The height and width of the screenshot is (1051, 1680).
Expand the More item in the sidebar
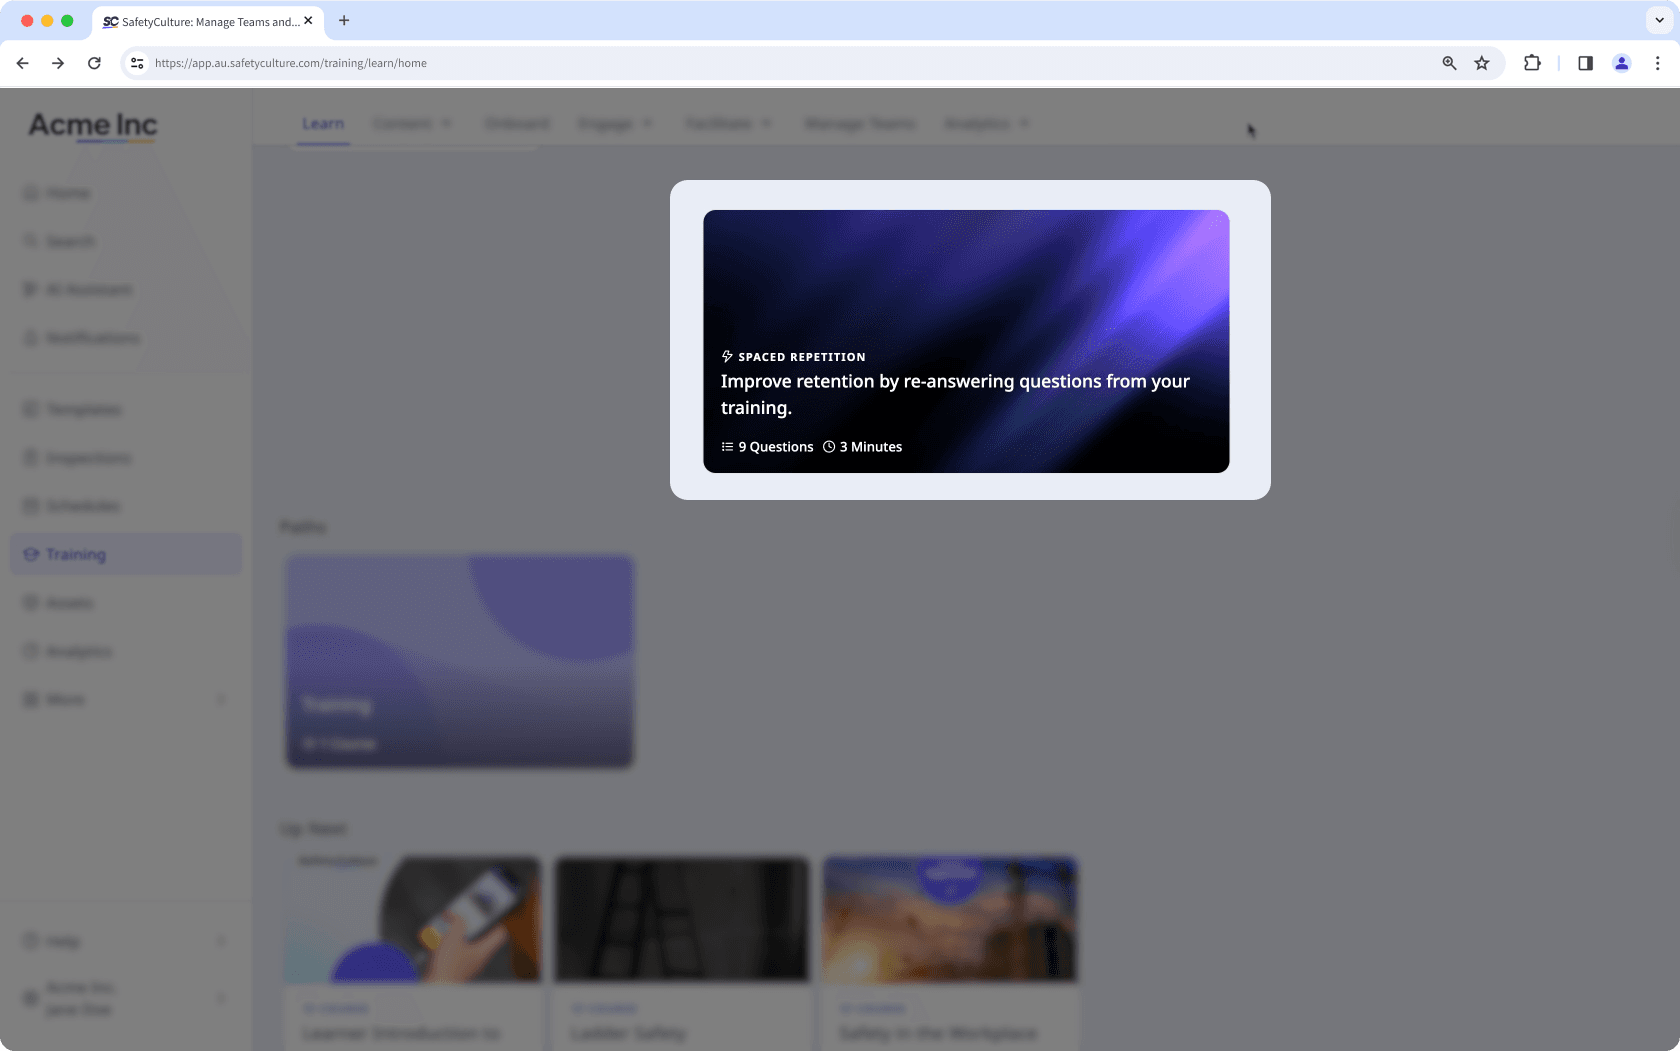pyautogui.click(x=63, y=699)
